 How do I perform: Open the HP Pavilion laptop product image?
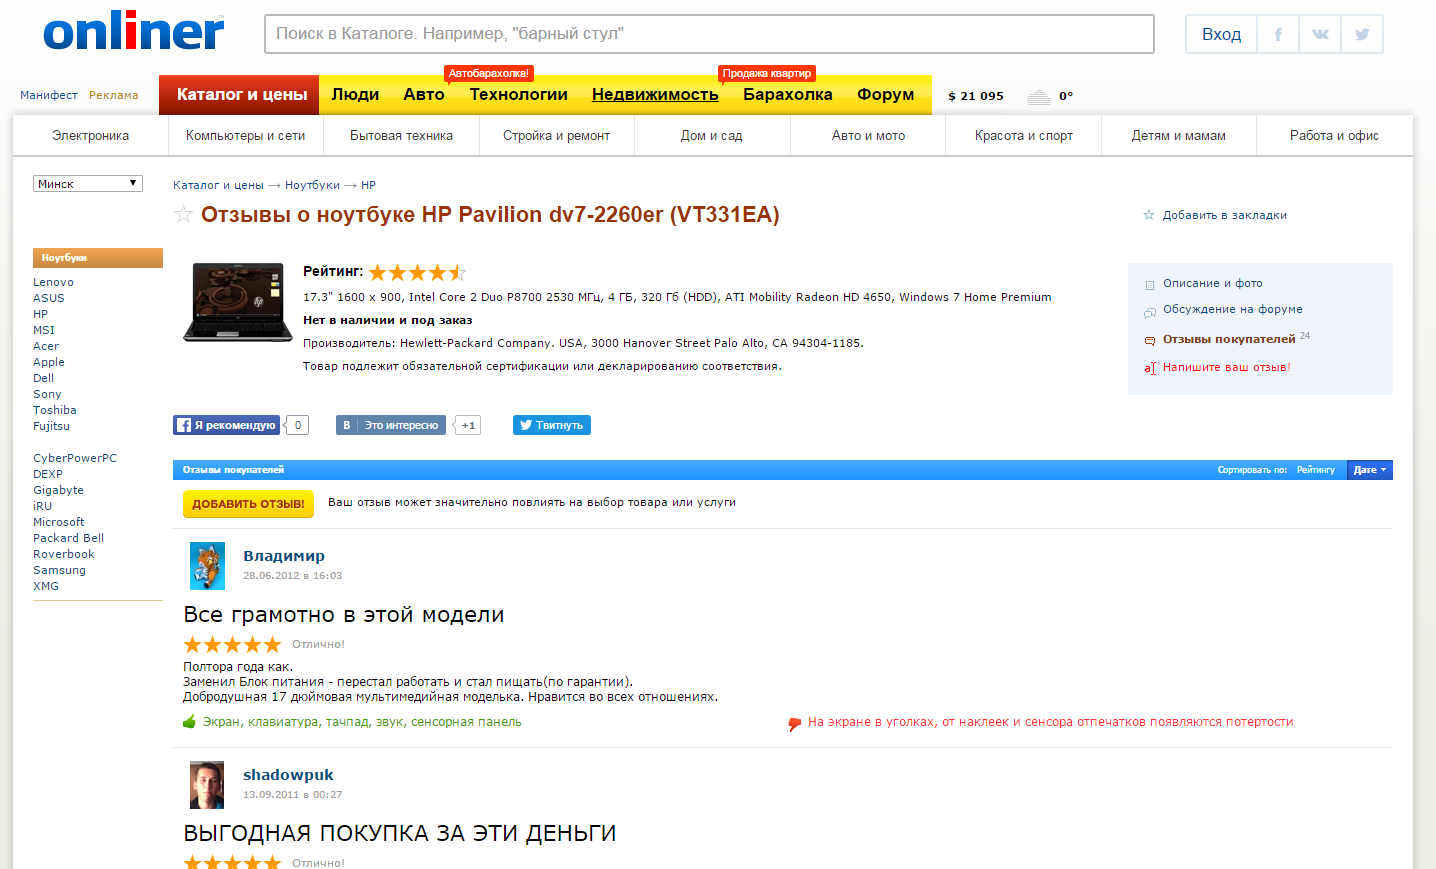(x=237, y=302)
